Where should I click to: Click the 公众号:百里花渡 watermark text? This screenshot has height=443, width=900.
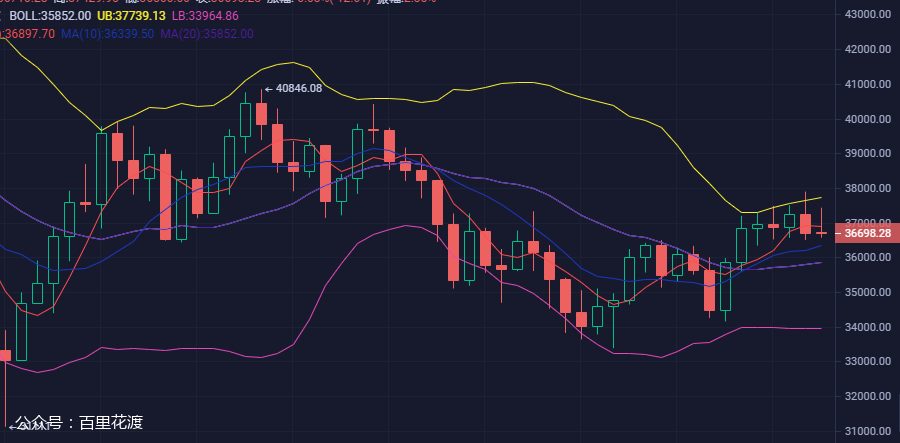coord(78,423)
